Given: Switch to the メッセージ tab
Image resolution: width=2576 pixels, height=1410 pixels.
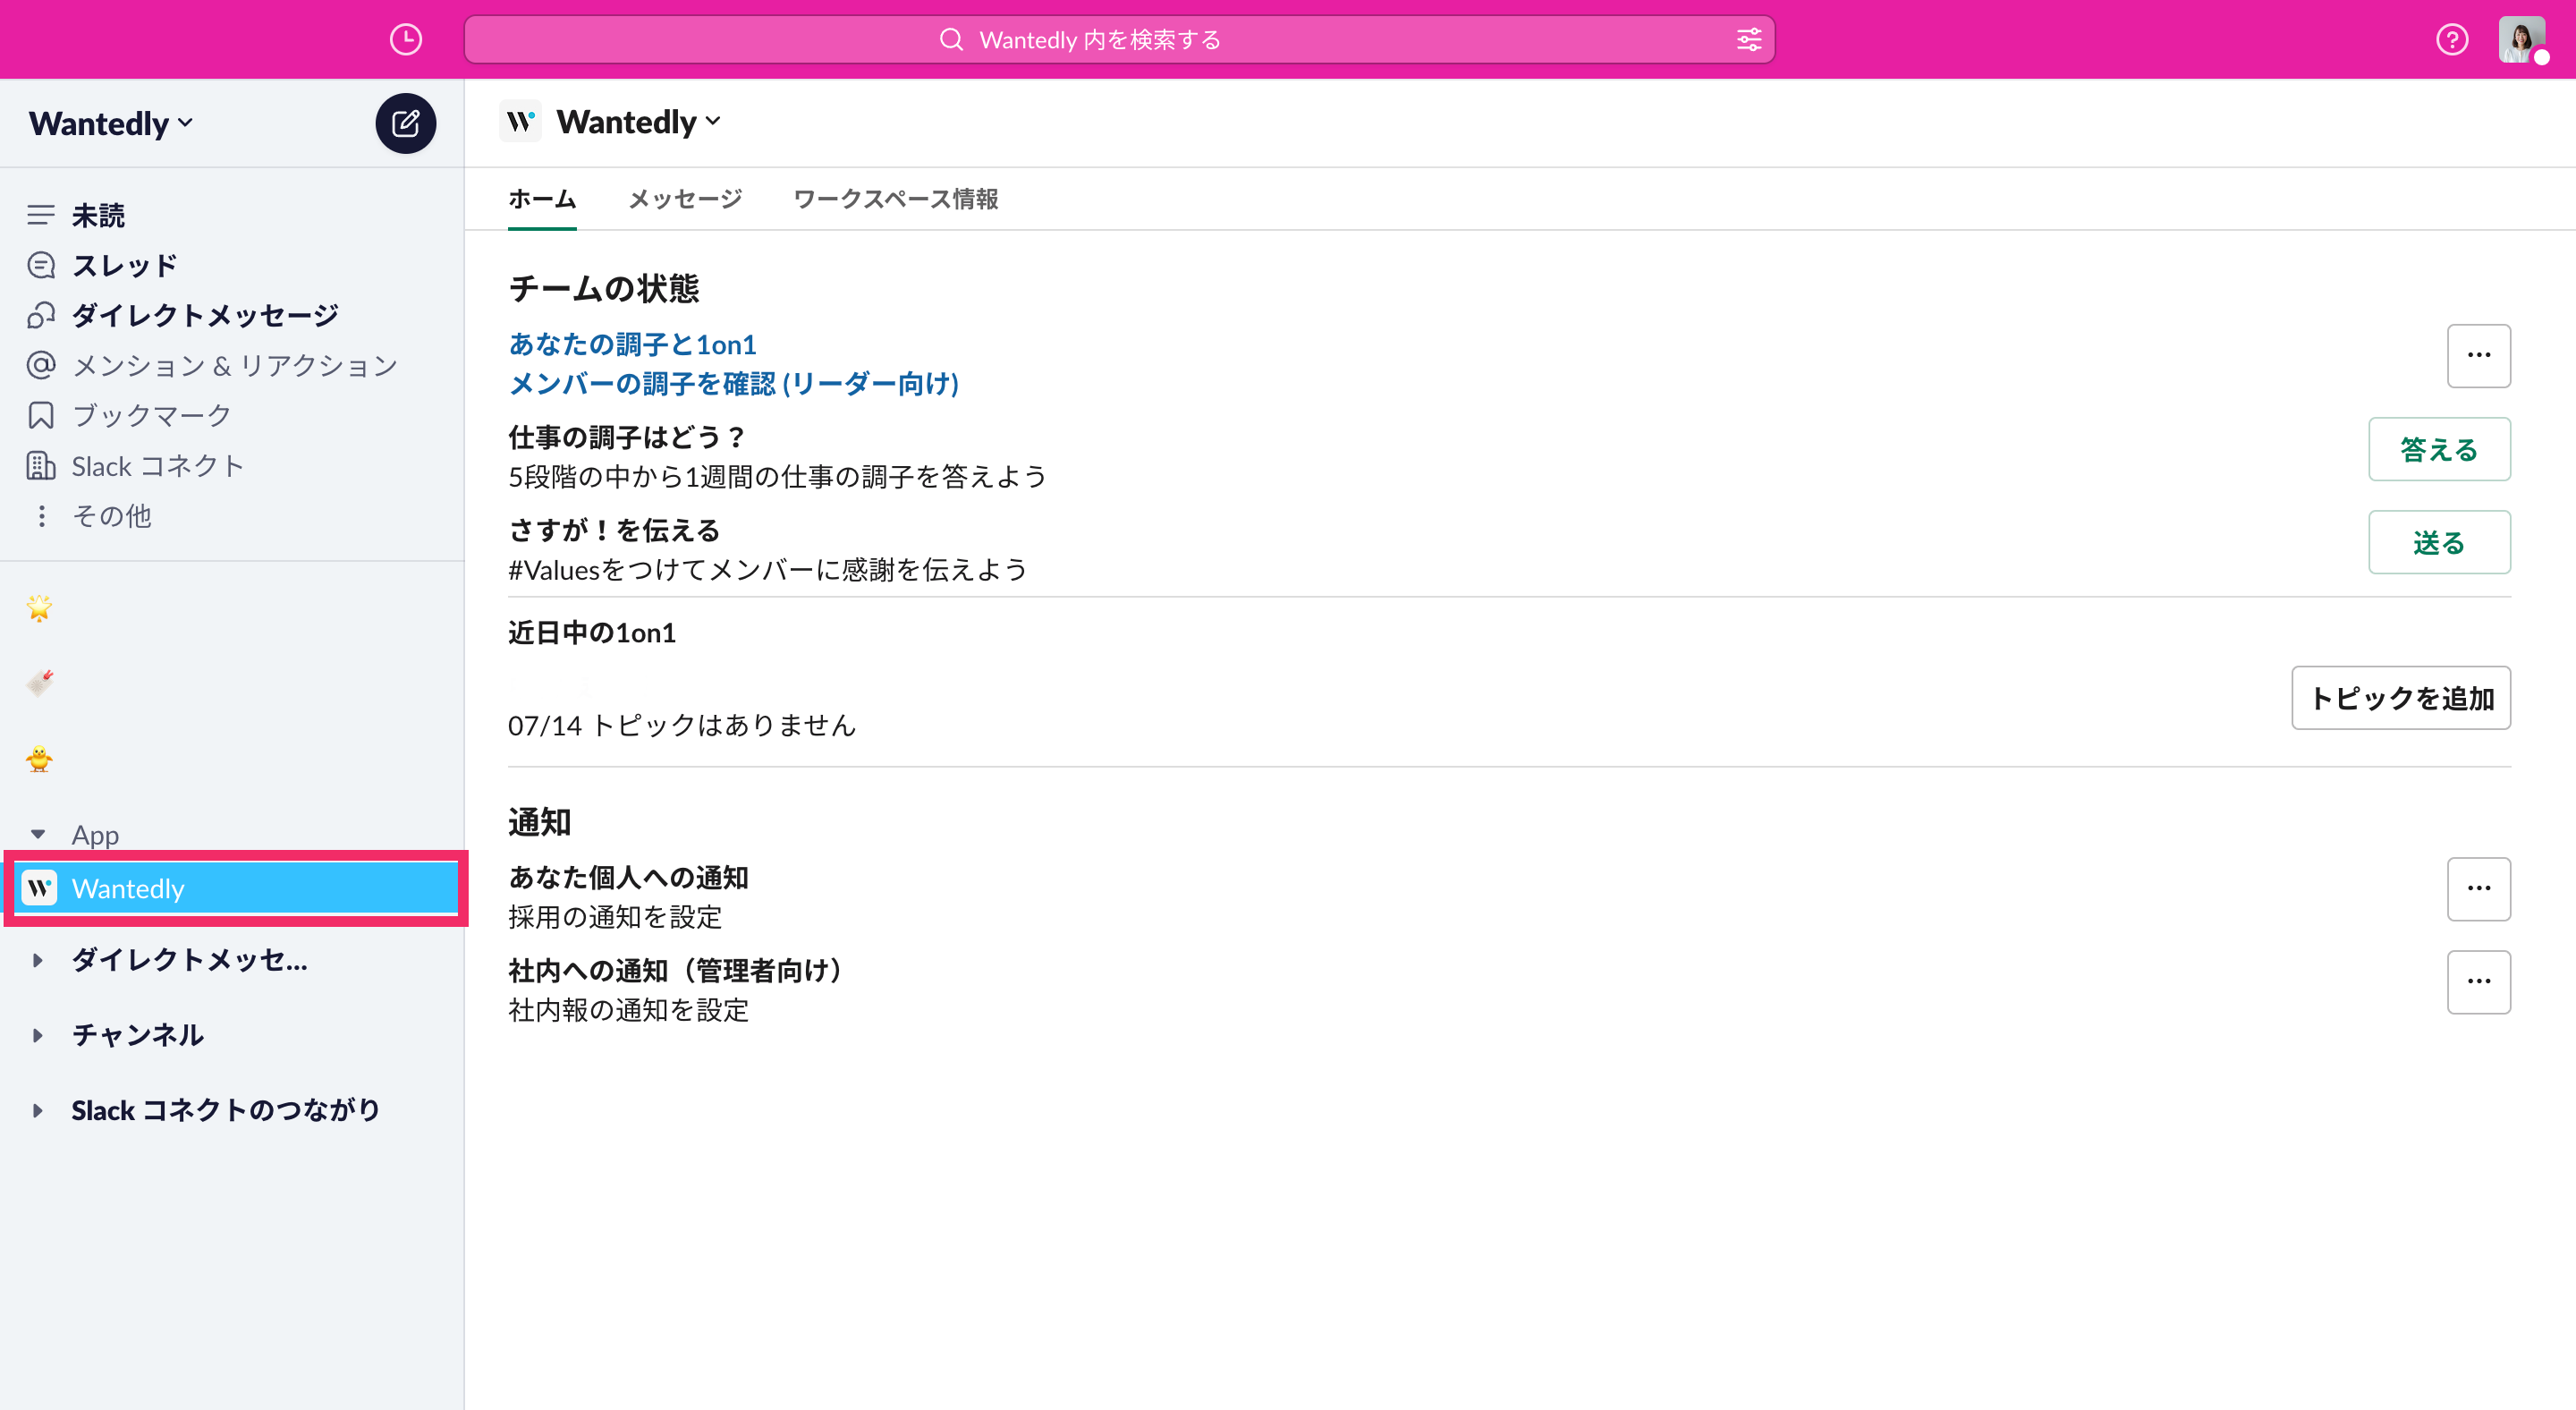Looking at the screenshot, I should [685, 199].
